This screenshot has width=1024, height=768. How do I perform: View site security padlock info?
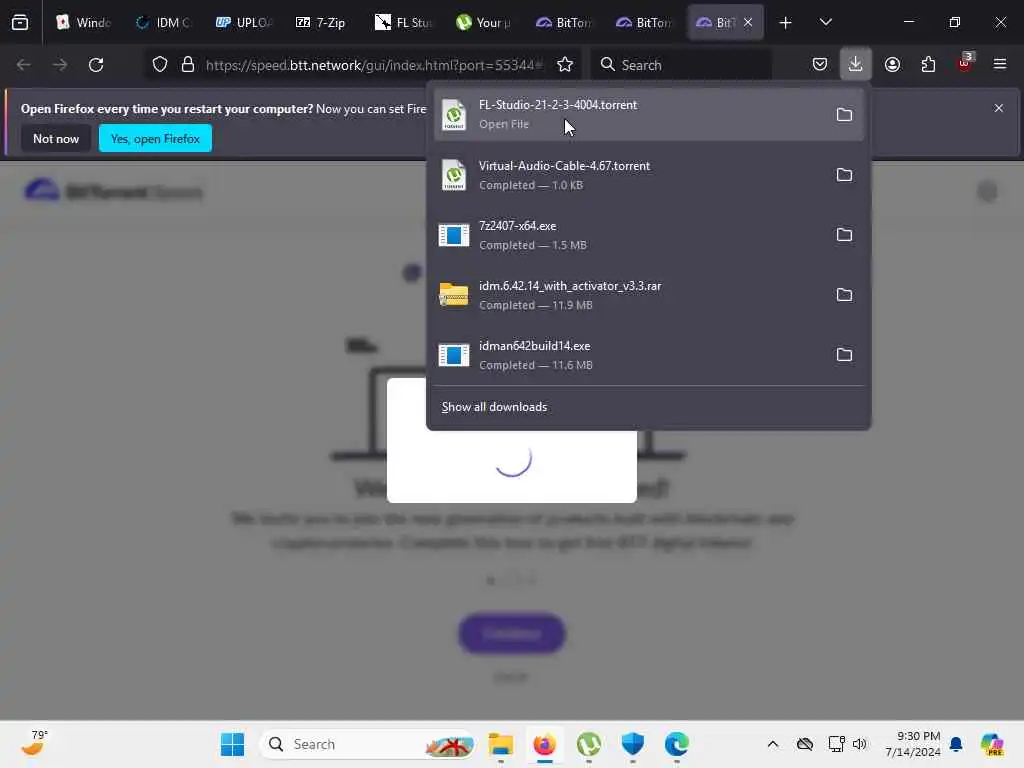pos(187,65)
